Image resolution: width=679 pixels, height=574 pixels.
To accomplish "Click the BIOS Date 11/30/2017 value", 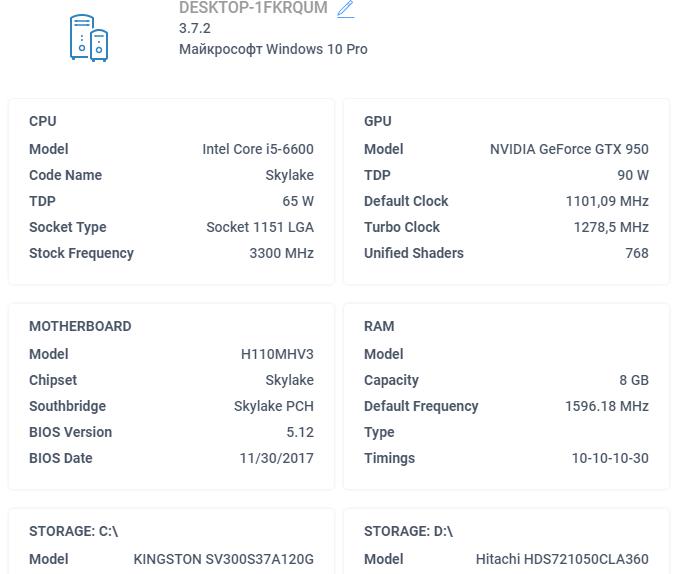I will pyautogui.click(x=277, y=458).
